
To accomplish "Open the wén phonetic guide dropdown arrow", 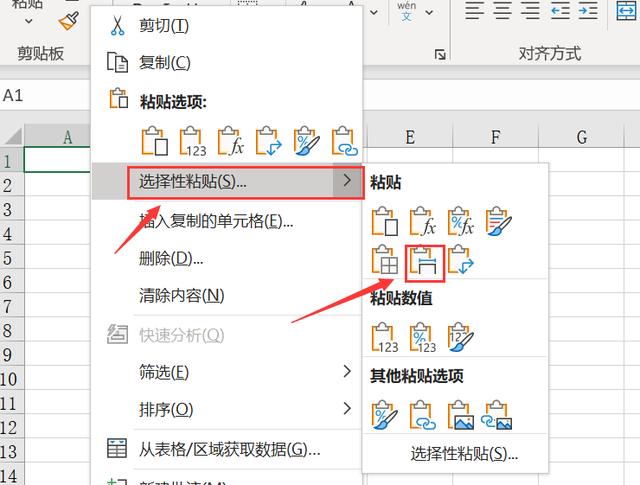I will (x=429, y=13).
